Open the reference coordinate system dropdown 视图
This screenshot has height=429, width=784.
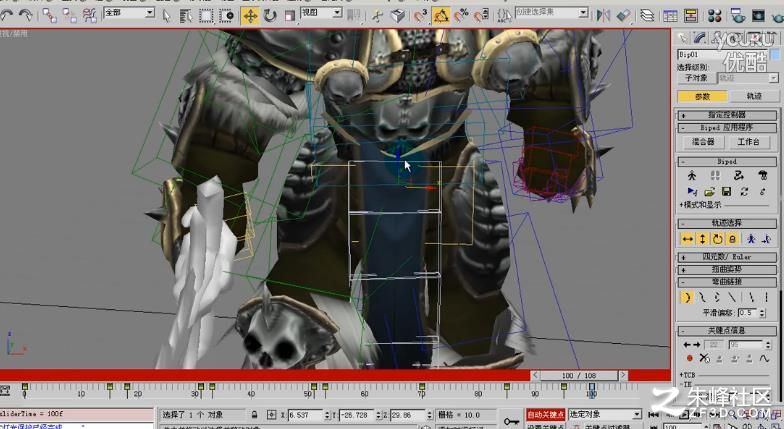click(321, 13)
